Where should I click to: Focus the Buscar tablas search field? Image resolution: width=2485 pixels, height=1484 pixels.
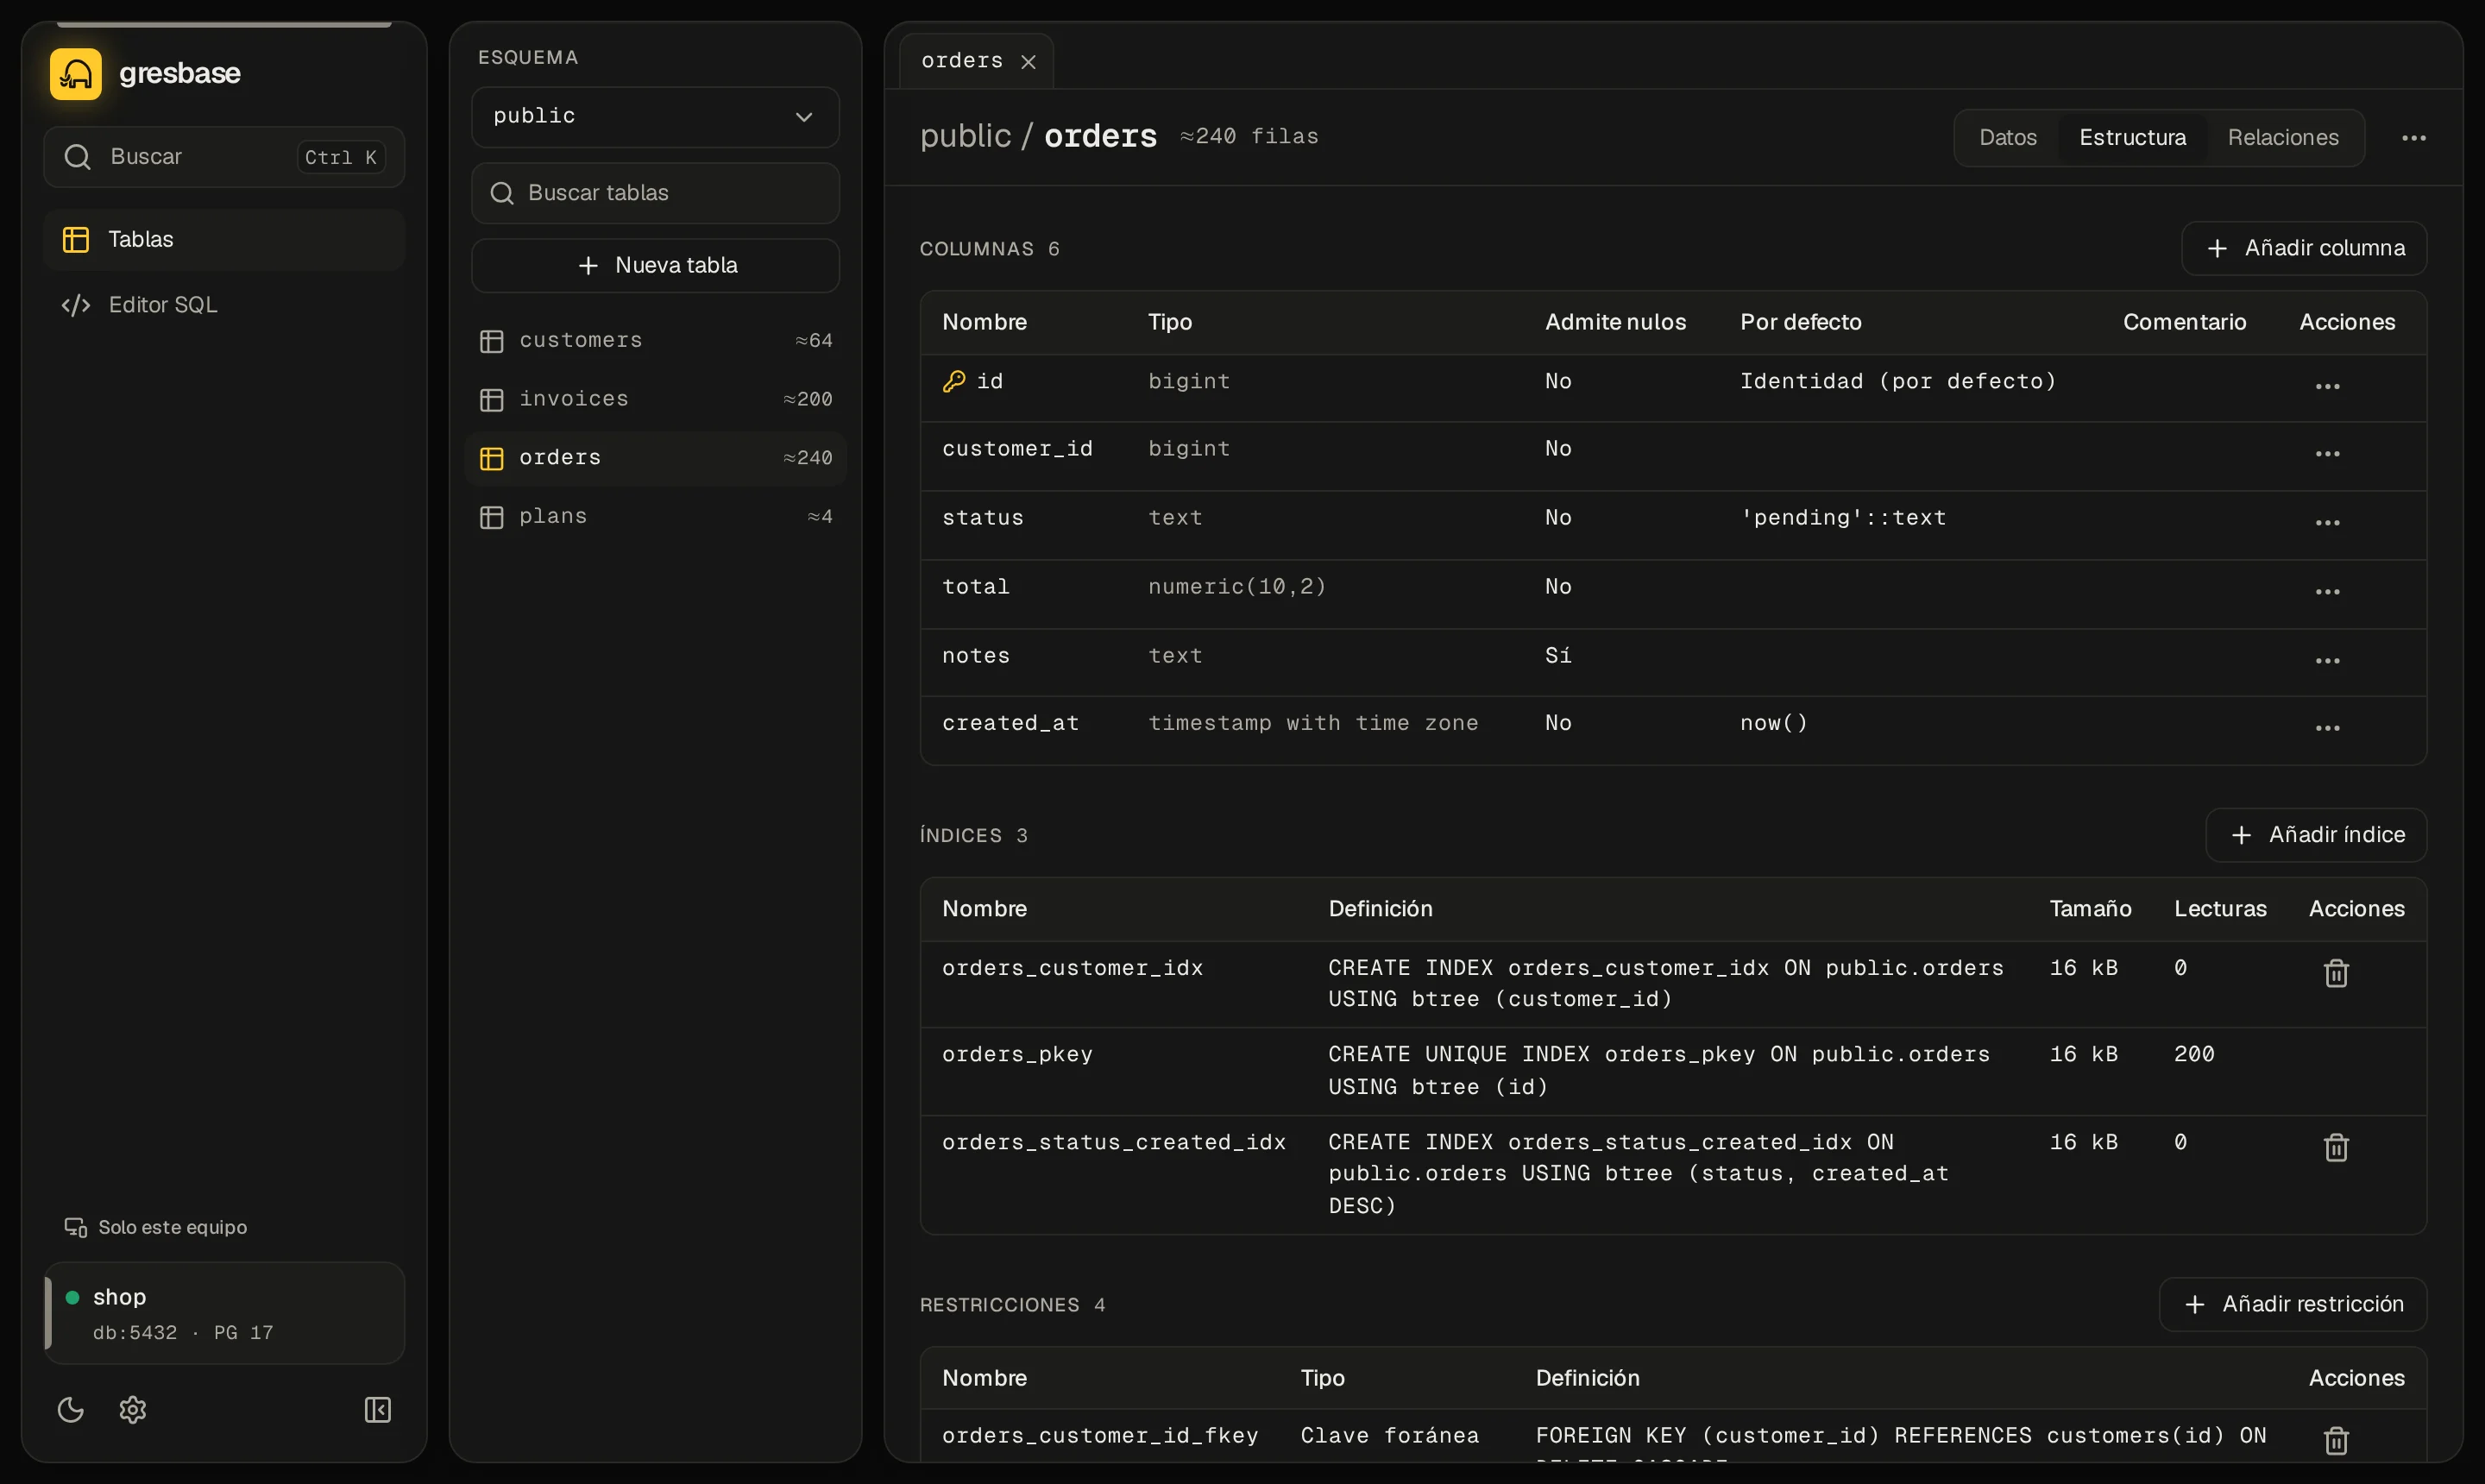coord(655,193)
